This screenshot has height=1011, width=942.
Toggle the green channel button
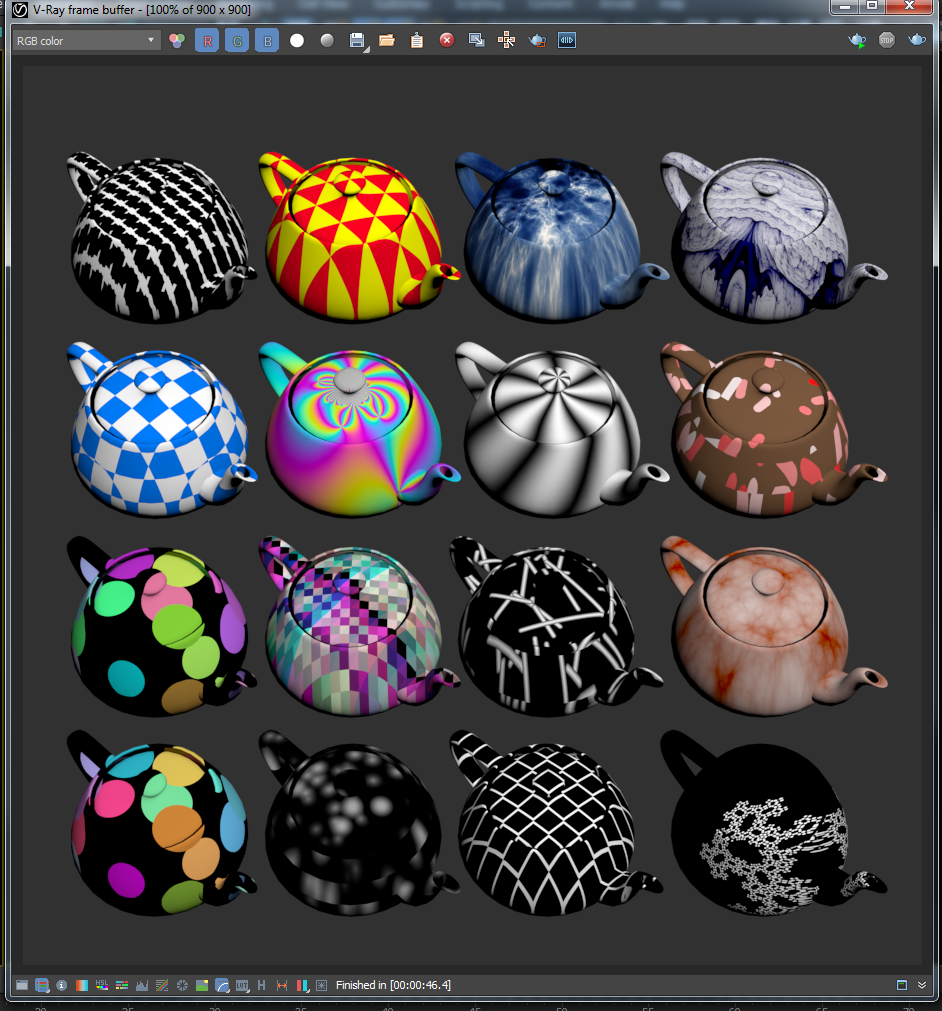(x=237, y=41)
